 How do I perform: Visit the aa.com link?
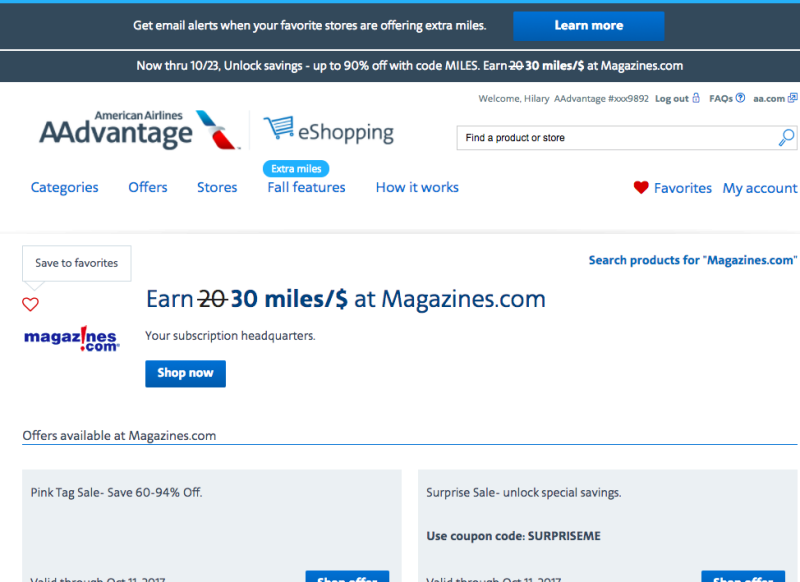click(x=769, y=98)
